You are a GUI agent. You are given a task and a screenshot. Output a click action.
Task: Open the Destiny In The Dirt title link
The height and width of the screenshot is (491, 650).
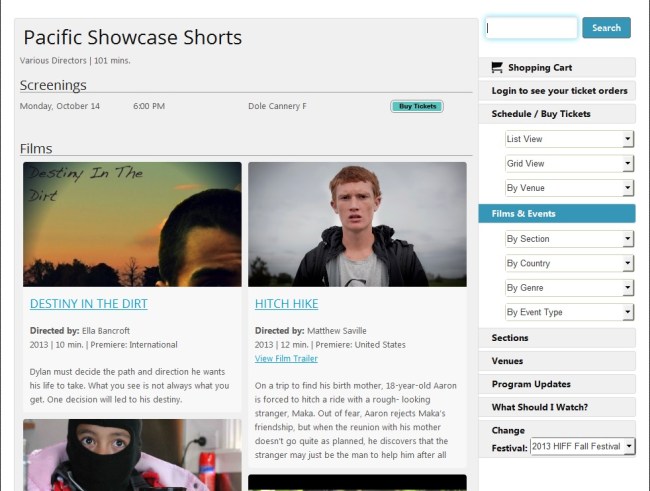coord(89,304)
